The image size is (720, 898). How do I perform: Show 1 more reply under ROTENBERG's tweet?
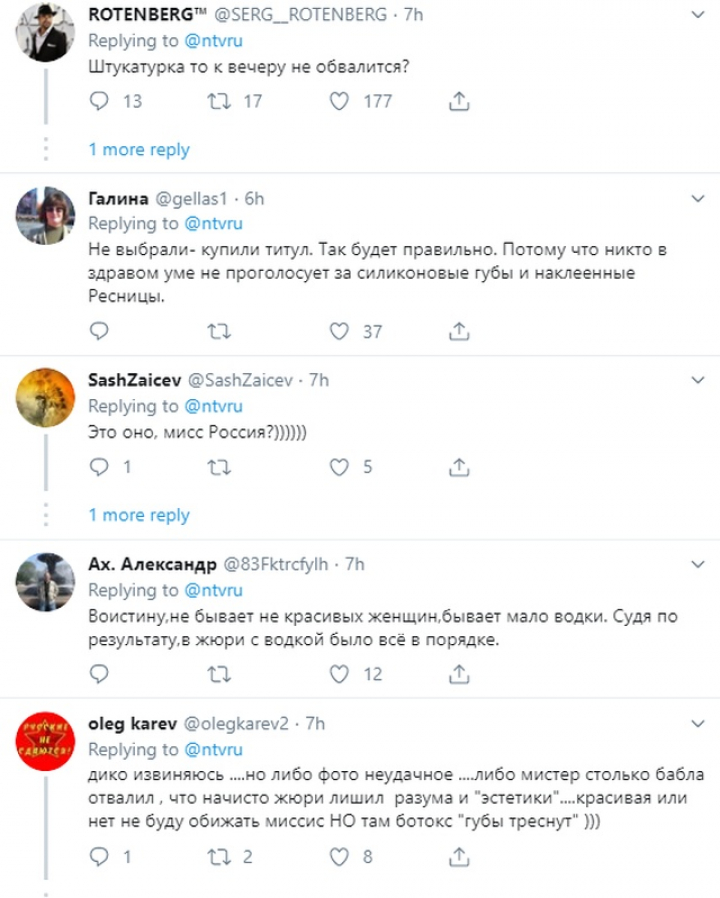[138, 150]
